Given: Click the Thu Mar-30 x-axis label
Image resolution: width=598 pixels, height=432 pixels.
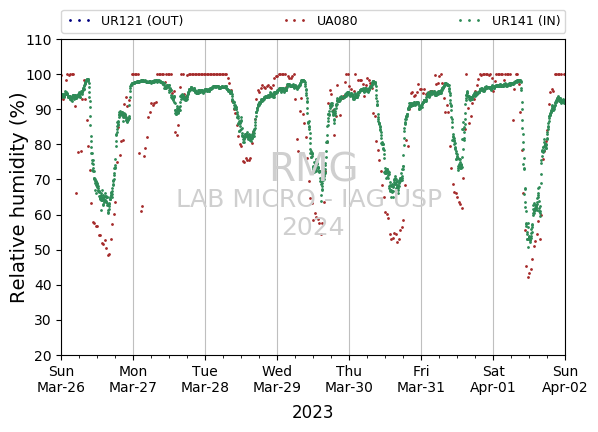Looking at the screenshot, I should 349,379.
